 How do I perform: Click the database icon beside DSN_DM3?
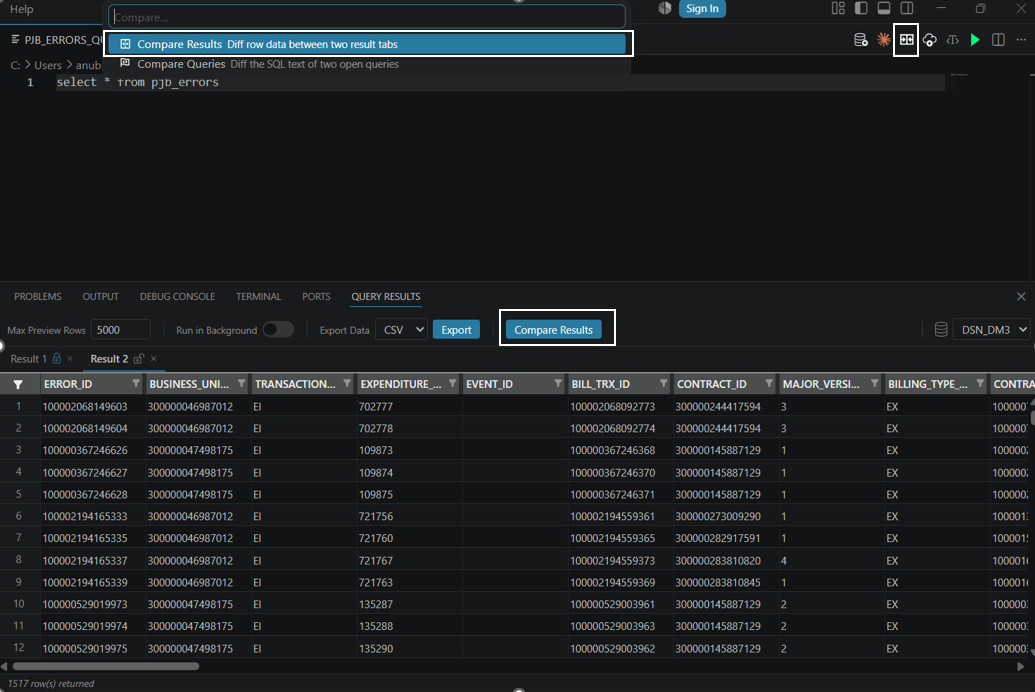click(x=941, y=329)
